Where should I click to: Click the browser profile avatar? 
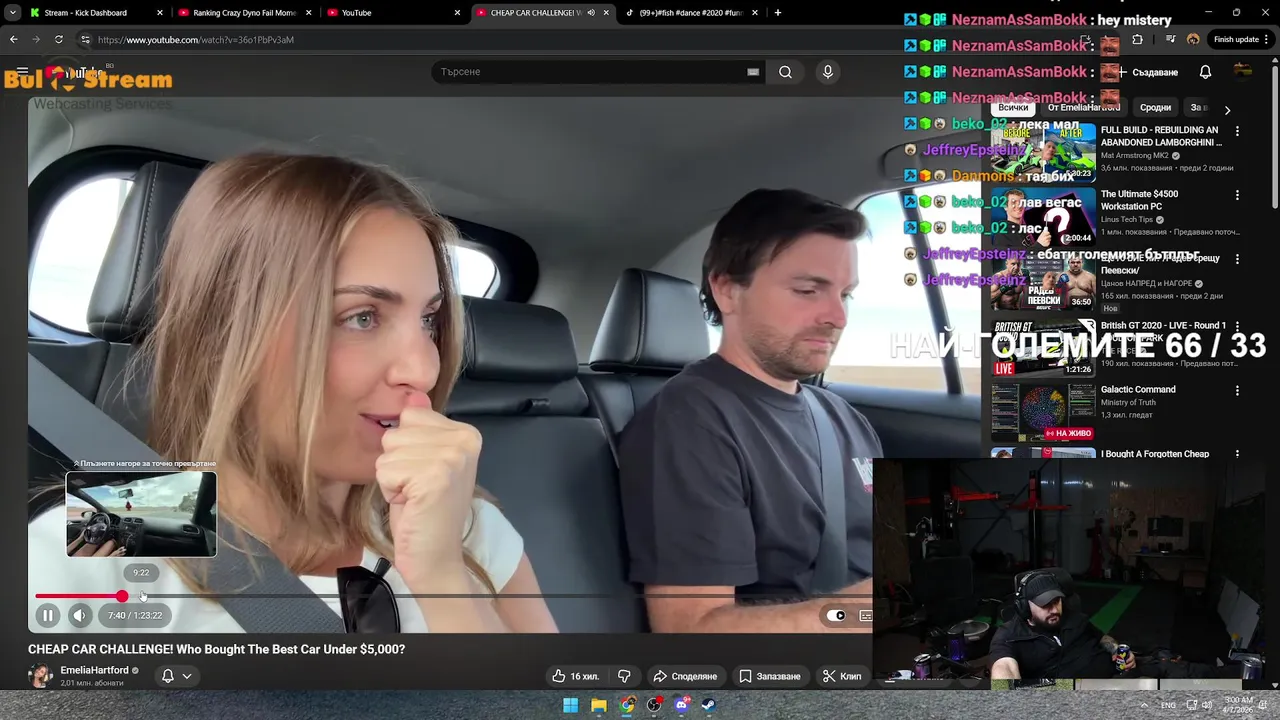click(1193, 39)
